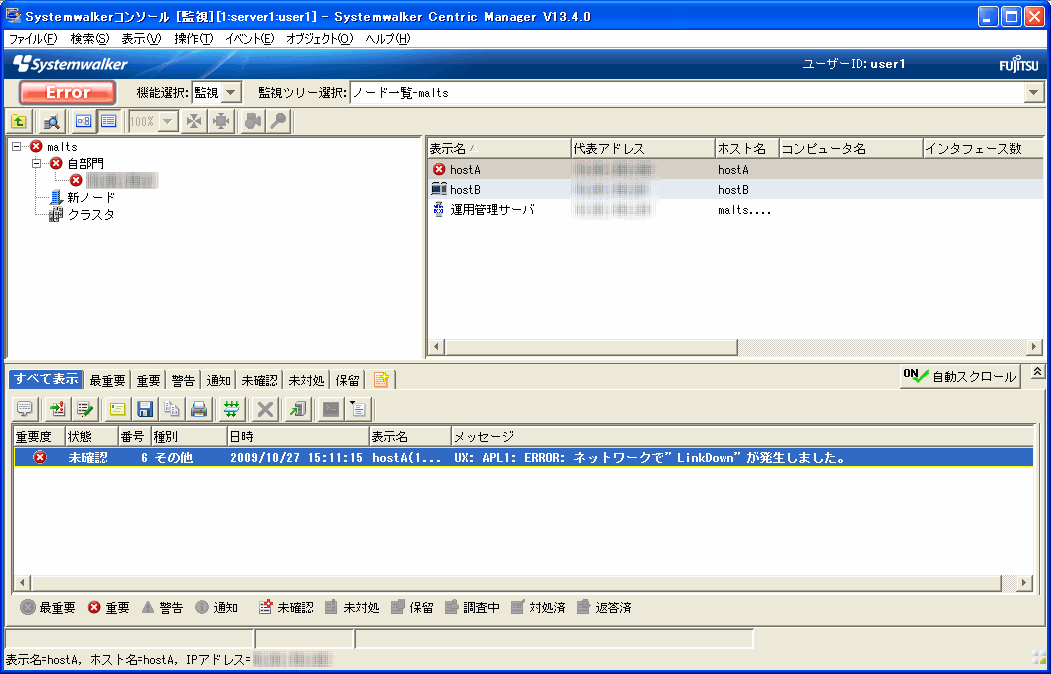Click the expand arrows zoom icon

click(x=221, y=121)
